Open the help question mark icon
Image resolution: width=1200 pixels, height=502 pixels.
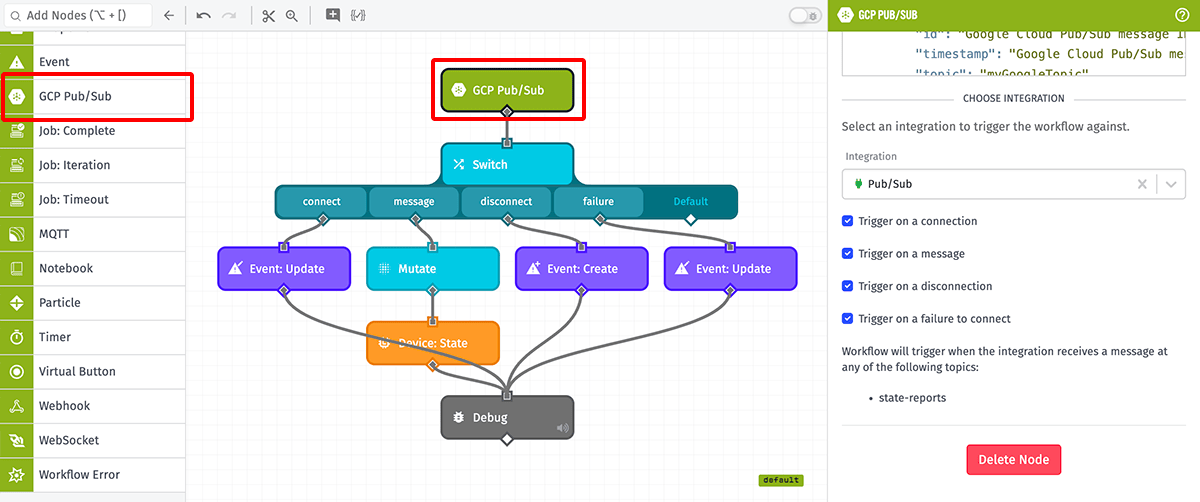click(x=1182, y=15)
